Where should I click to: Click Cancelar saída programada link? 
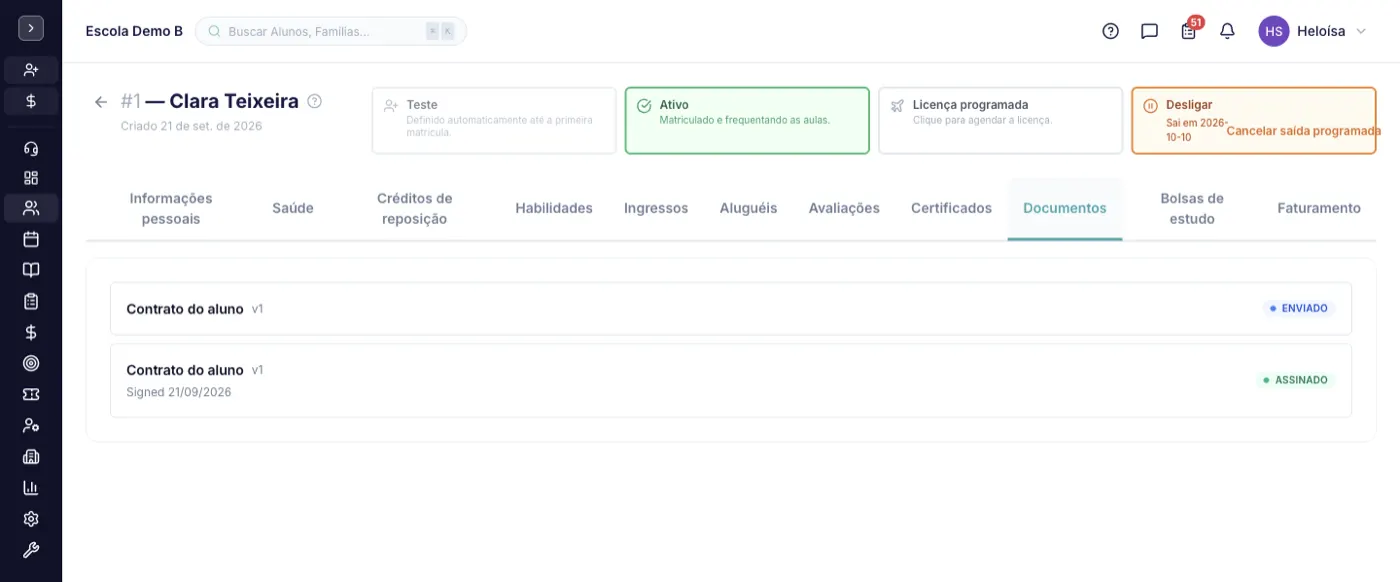[x=1303, y=131]
